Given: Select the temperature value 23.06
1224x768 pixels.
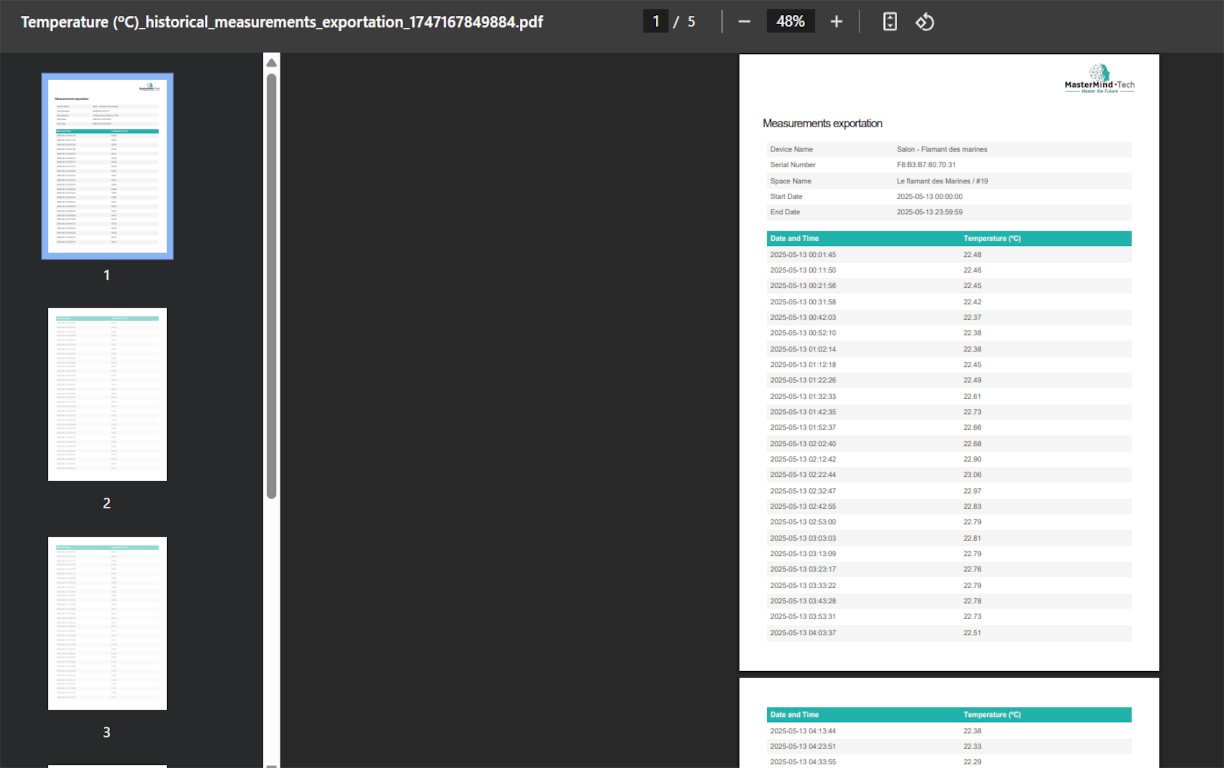Looking at the screenshot, I should click(x=972, y=475).
